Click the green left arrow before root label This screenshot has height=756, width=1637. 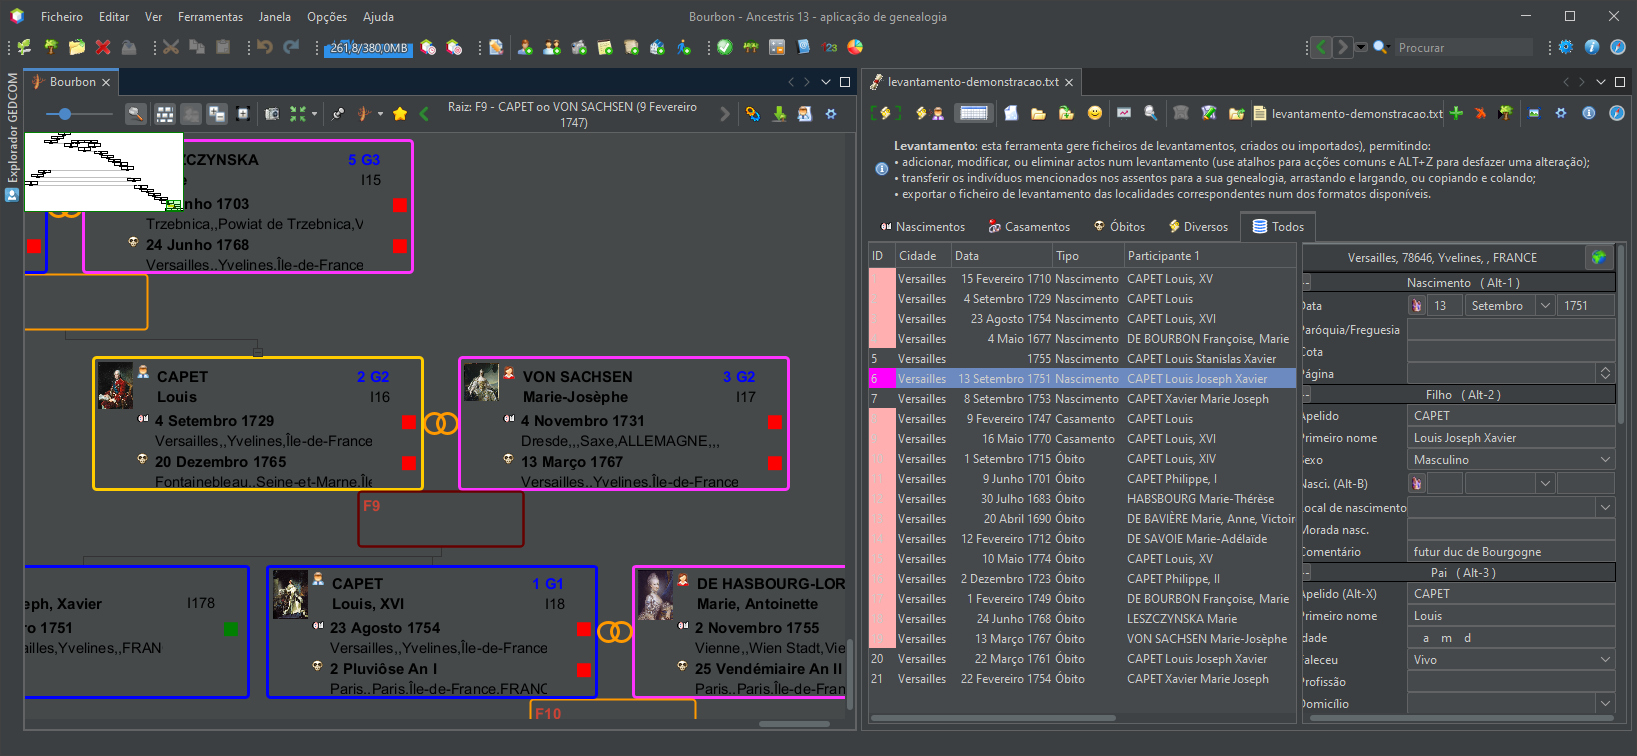tap(424, 114)
